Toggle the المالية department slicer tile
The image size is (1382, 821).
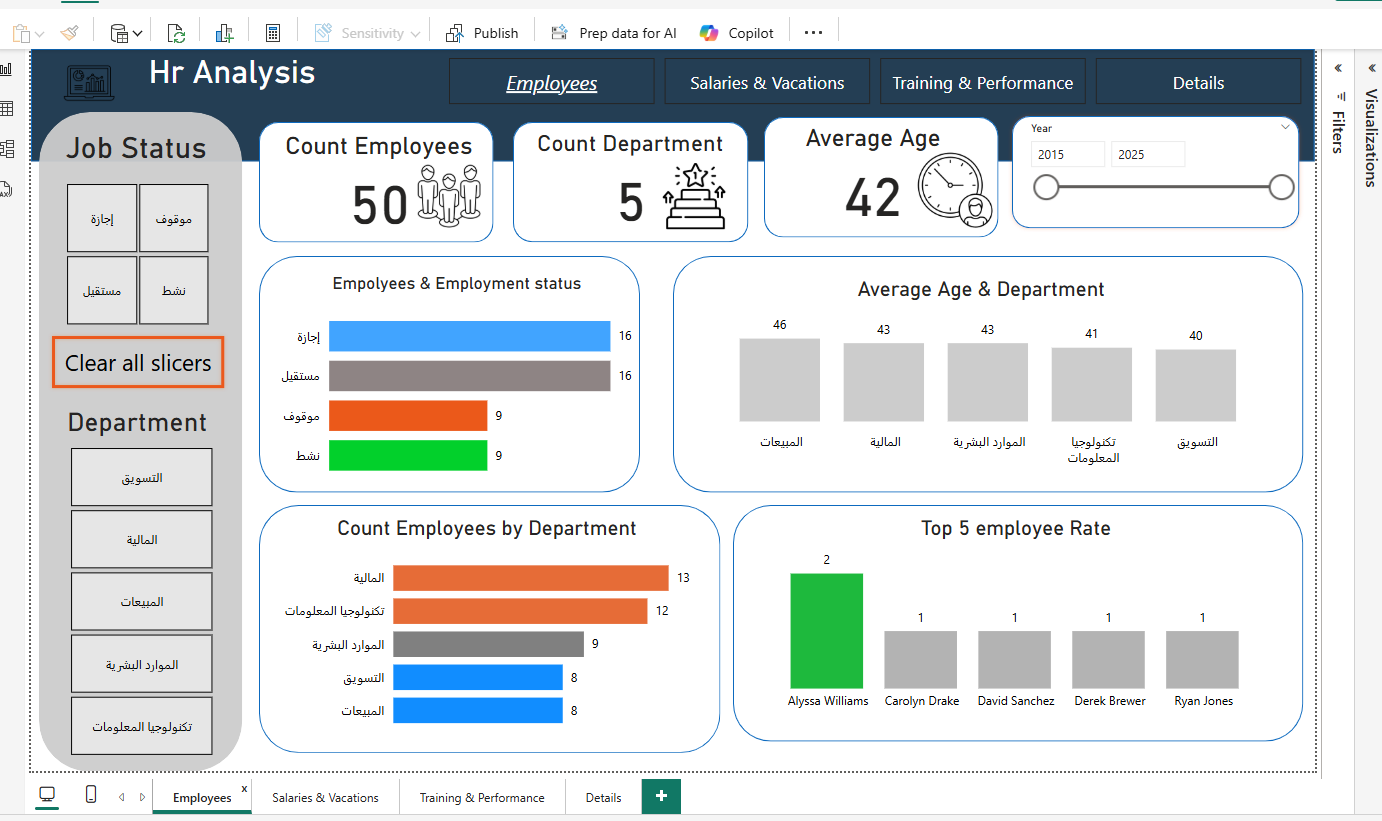(x=141, y=540)
